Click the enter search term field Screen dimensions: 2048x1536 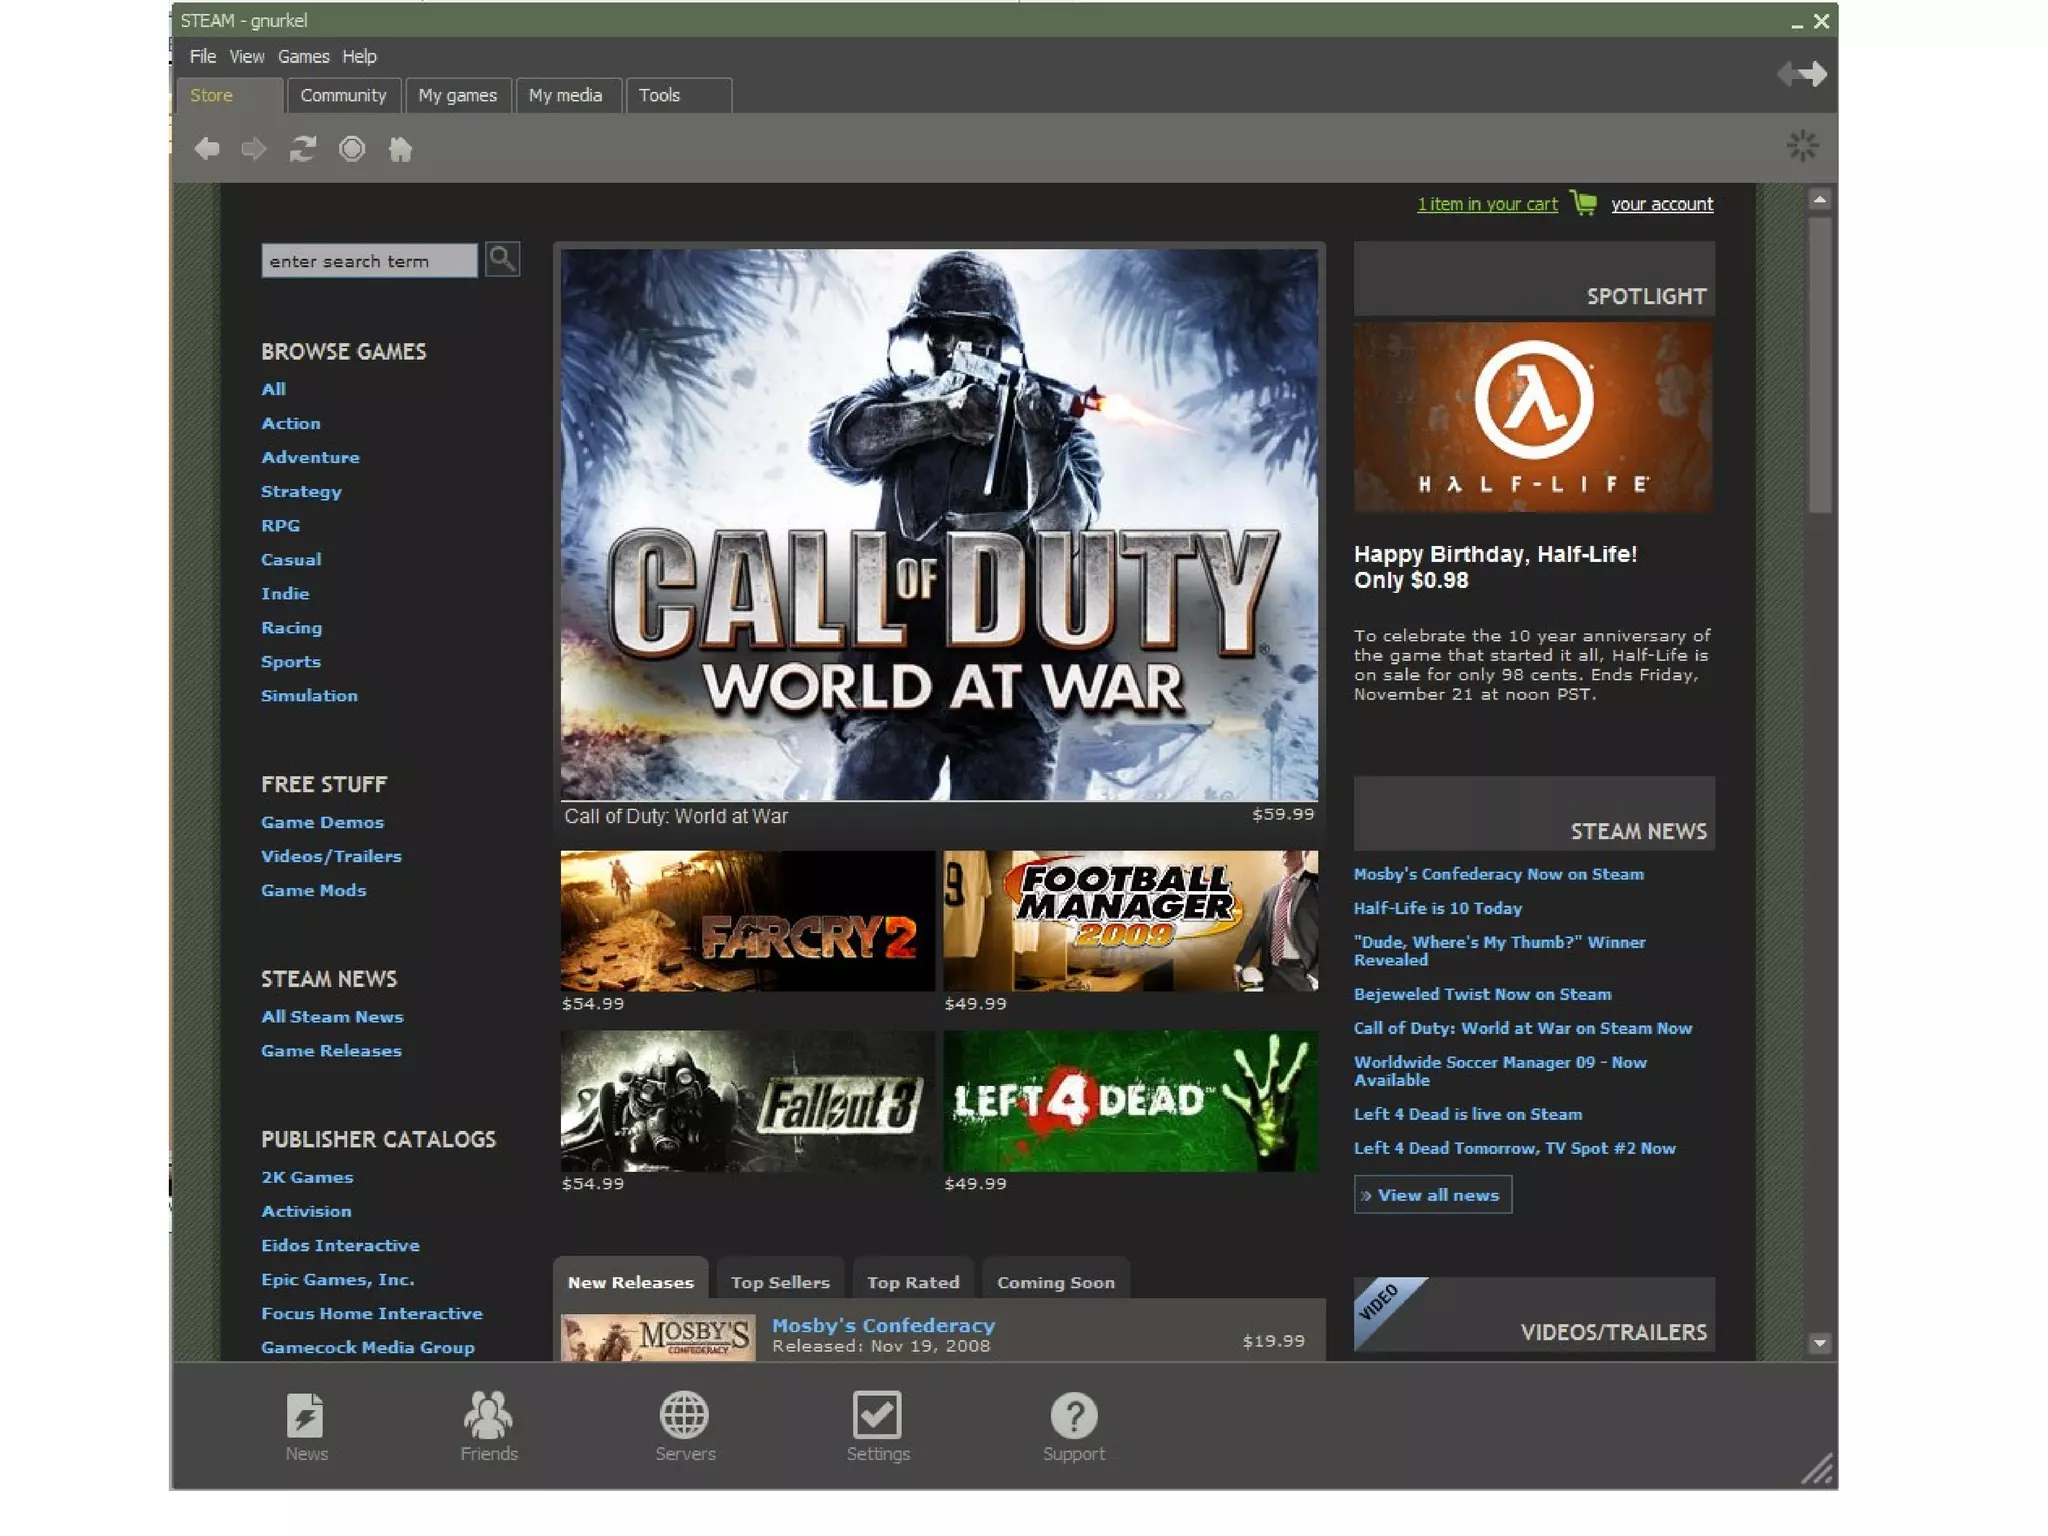pyautogui.click(x=368, y=261)
